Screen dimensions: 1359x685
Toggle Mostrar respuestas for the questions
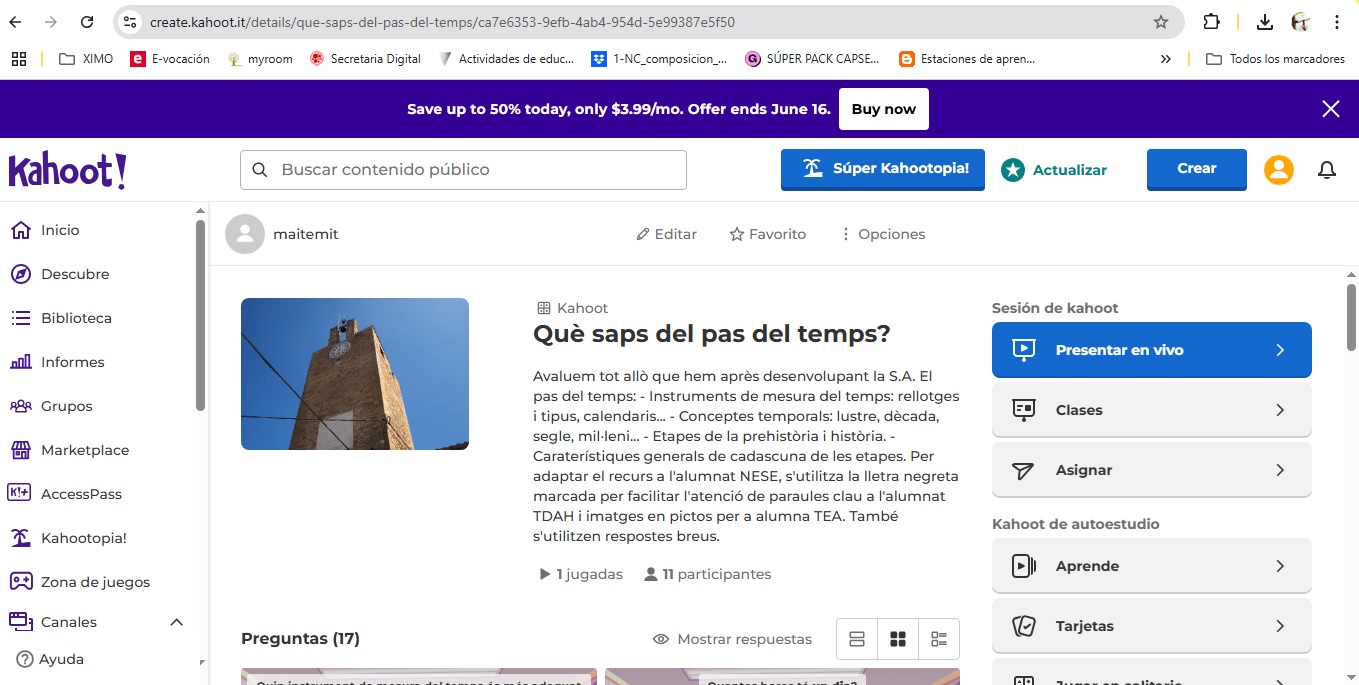[733, 638]
